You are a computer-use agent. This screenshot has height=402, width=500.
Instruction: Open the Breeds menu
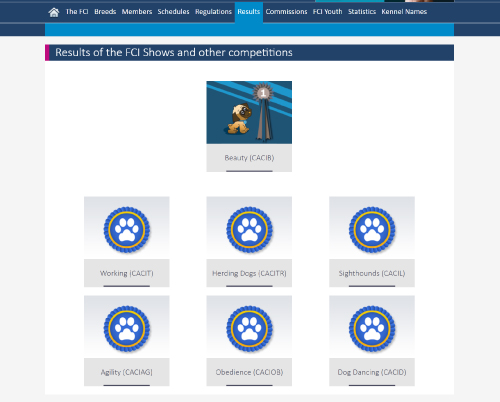tap(105, 12)
